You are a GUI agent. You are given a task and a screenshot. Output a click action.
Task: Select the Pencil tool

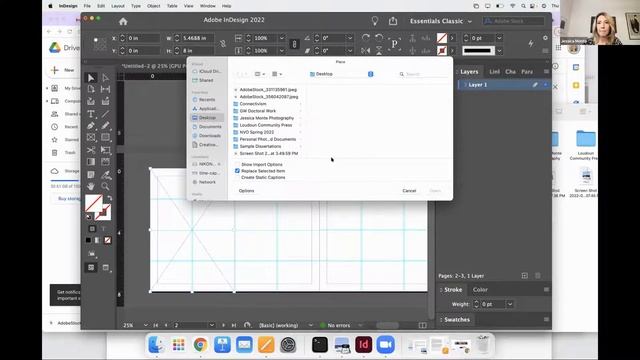click(x=105, y=126)
